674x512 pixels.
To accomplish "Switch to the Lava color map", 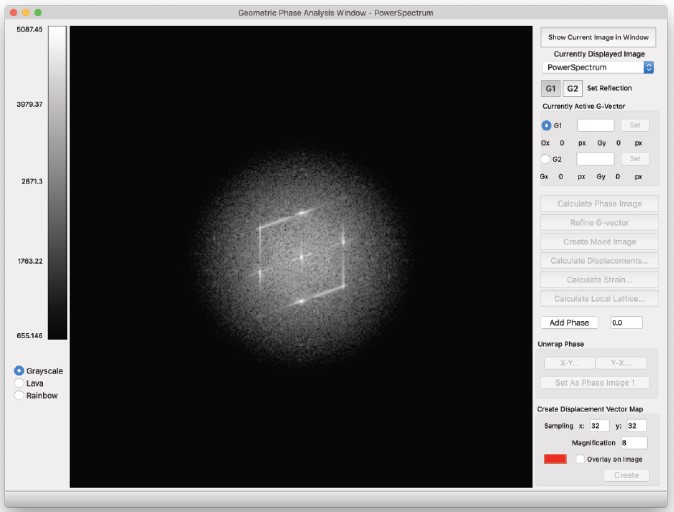I will tap(19, 383).
